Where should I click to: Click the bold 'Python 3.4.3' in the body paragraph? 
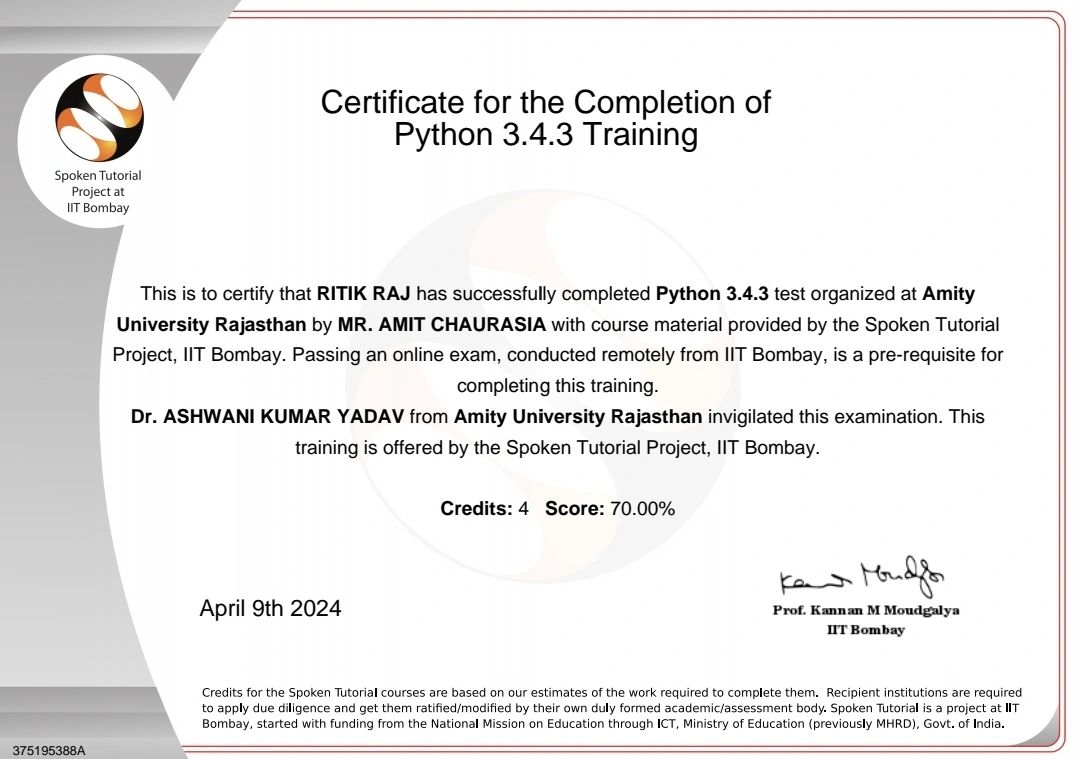click(712, 294)
